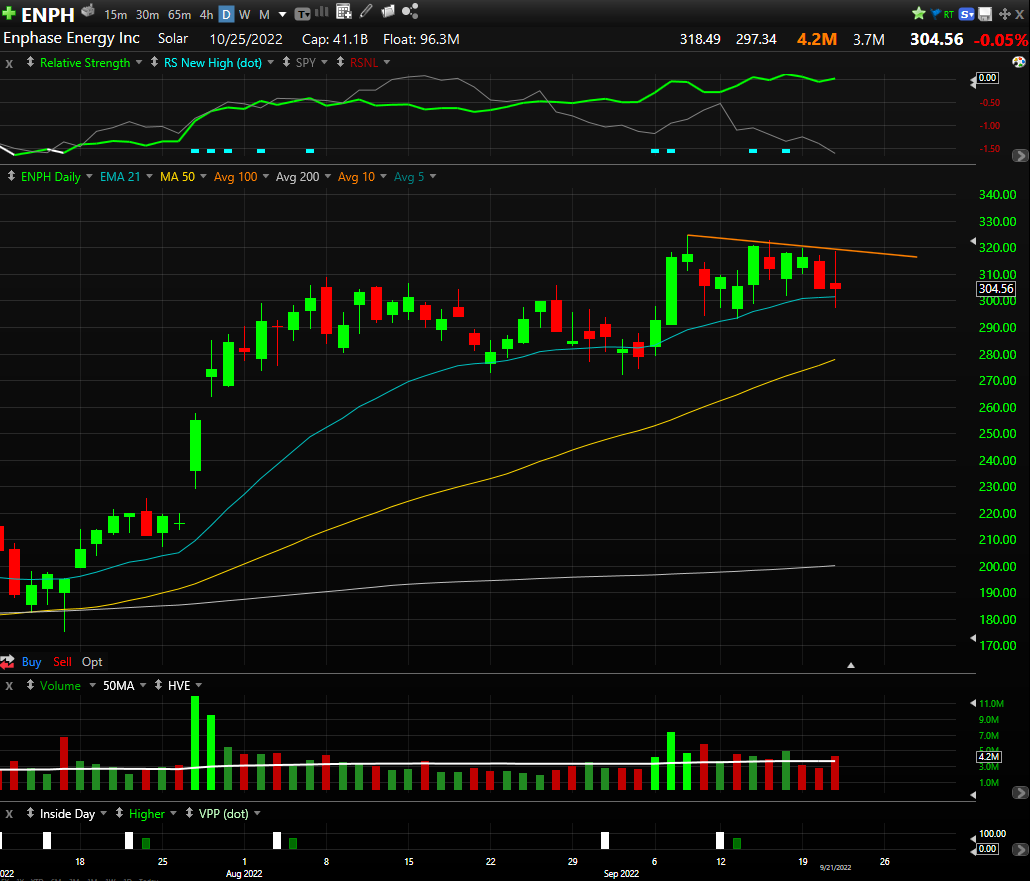Select the W weekly timeframe
The image size is (1030, 881).
pos(244,14)
